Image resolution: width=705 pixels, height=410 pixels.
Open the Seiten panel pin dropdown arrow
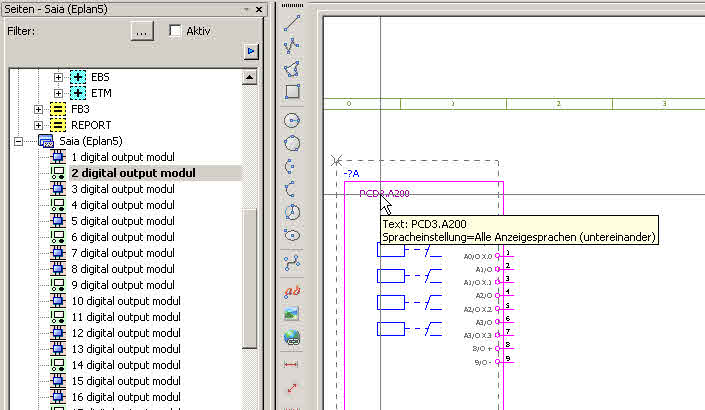point(246,9)
